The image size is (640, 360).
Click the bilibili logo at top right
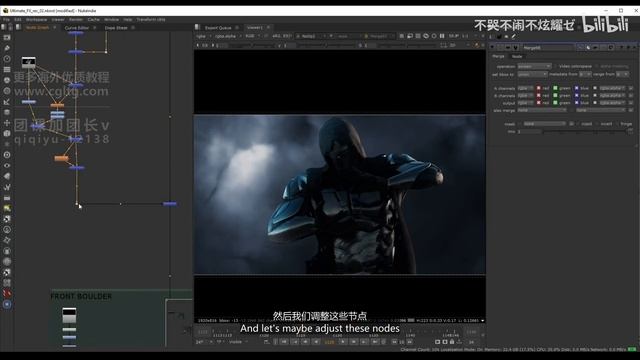pos(605,25)
